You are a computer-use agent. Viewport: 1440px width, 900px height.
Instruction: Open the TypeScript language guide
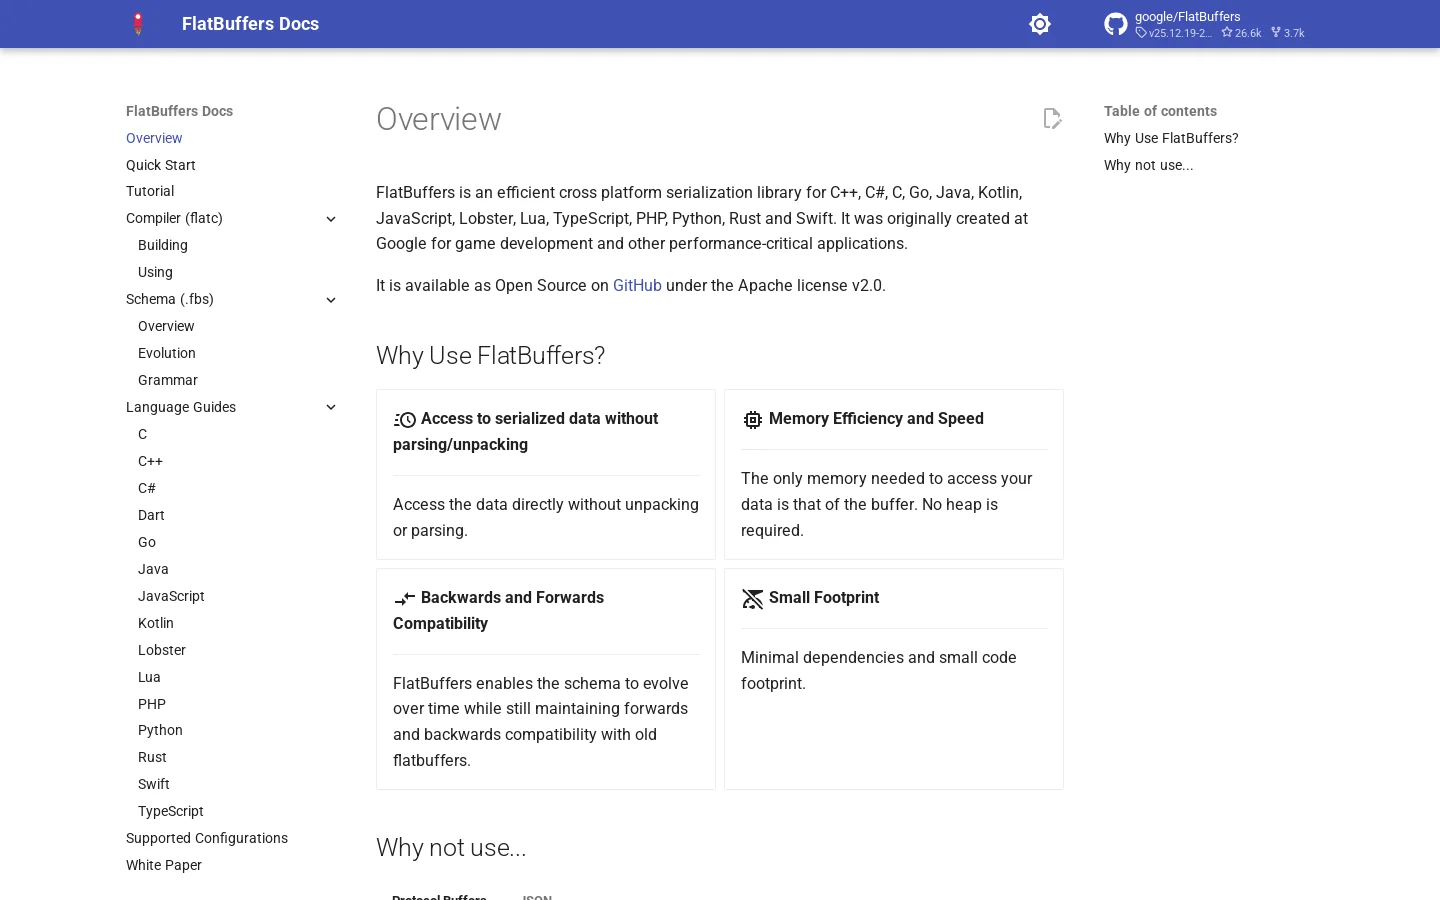pyautogui.click(x=171, y=811)
